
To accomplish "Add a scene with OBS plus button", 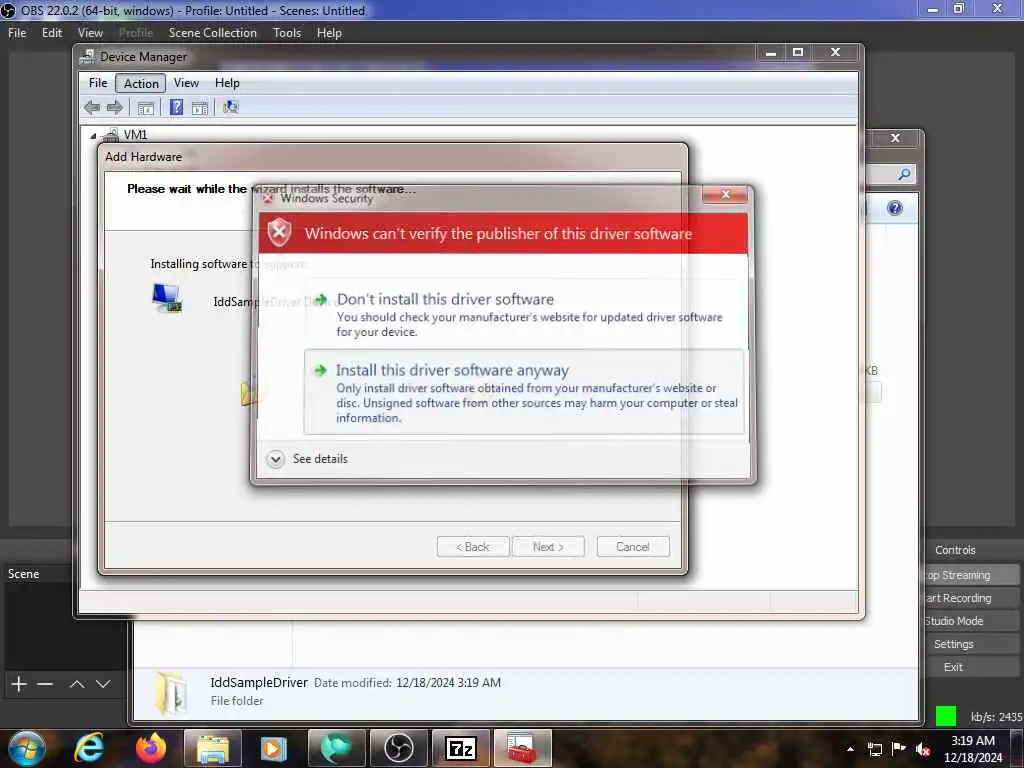I will coord(19,684).
